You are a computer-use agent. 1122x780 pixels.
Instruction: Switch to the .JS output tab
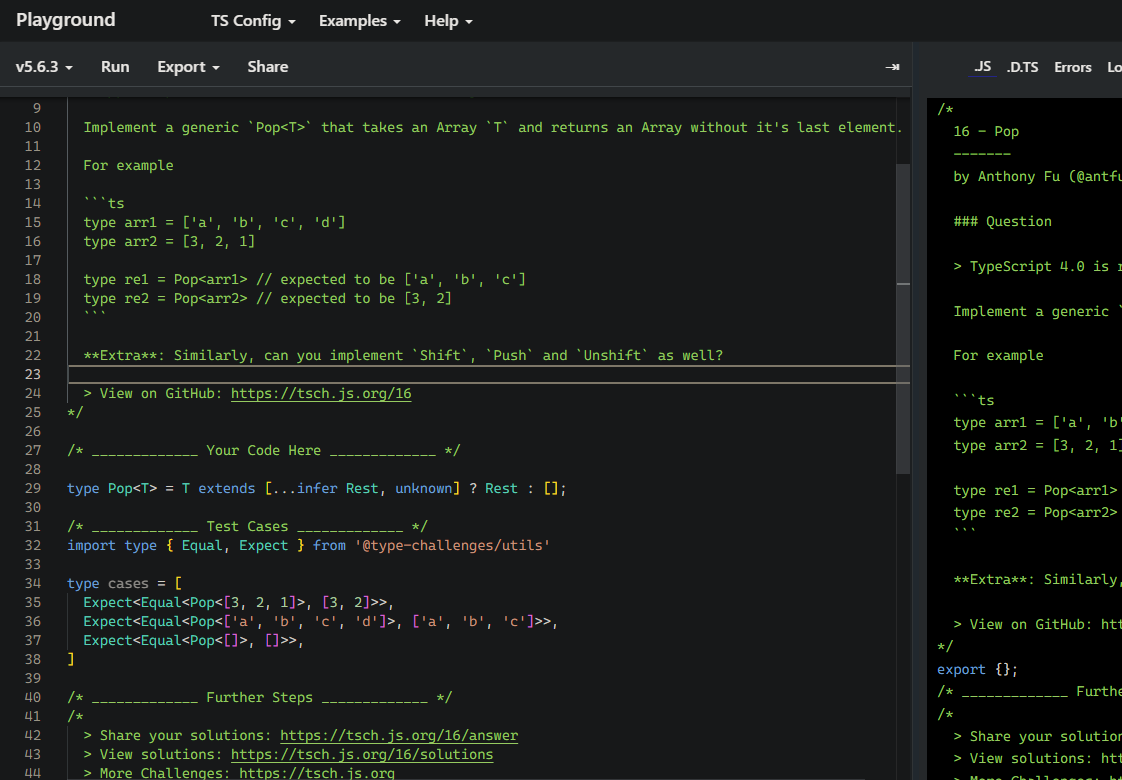(x=982, y=67)
